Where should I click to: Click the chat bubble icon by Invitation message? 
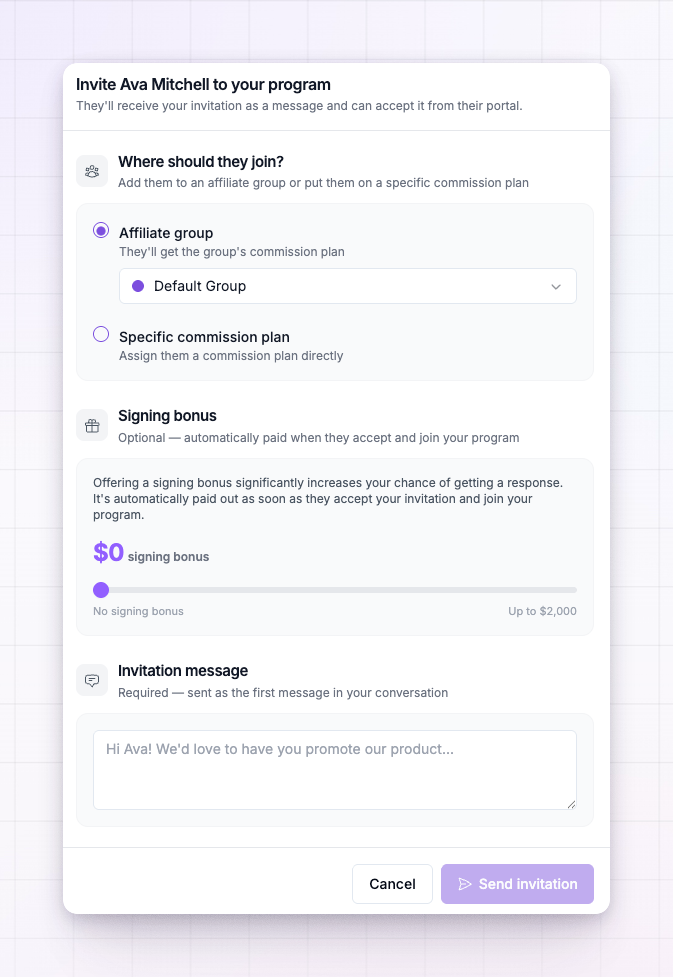[x=92, y=680]
